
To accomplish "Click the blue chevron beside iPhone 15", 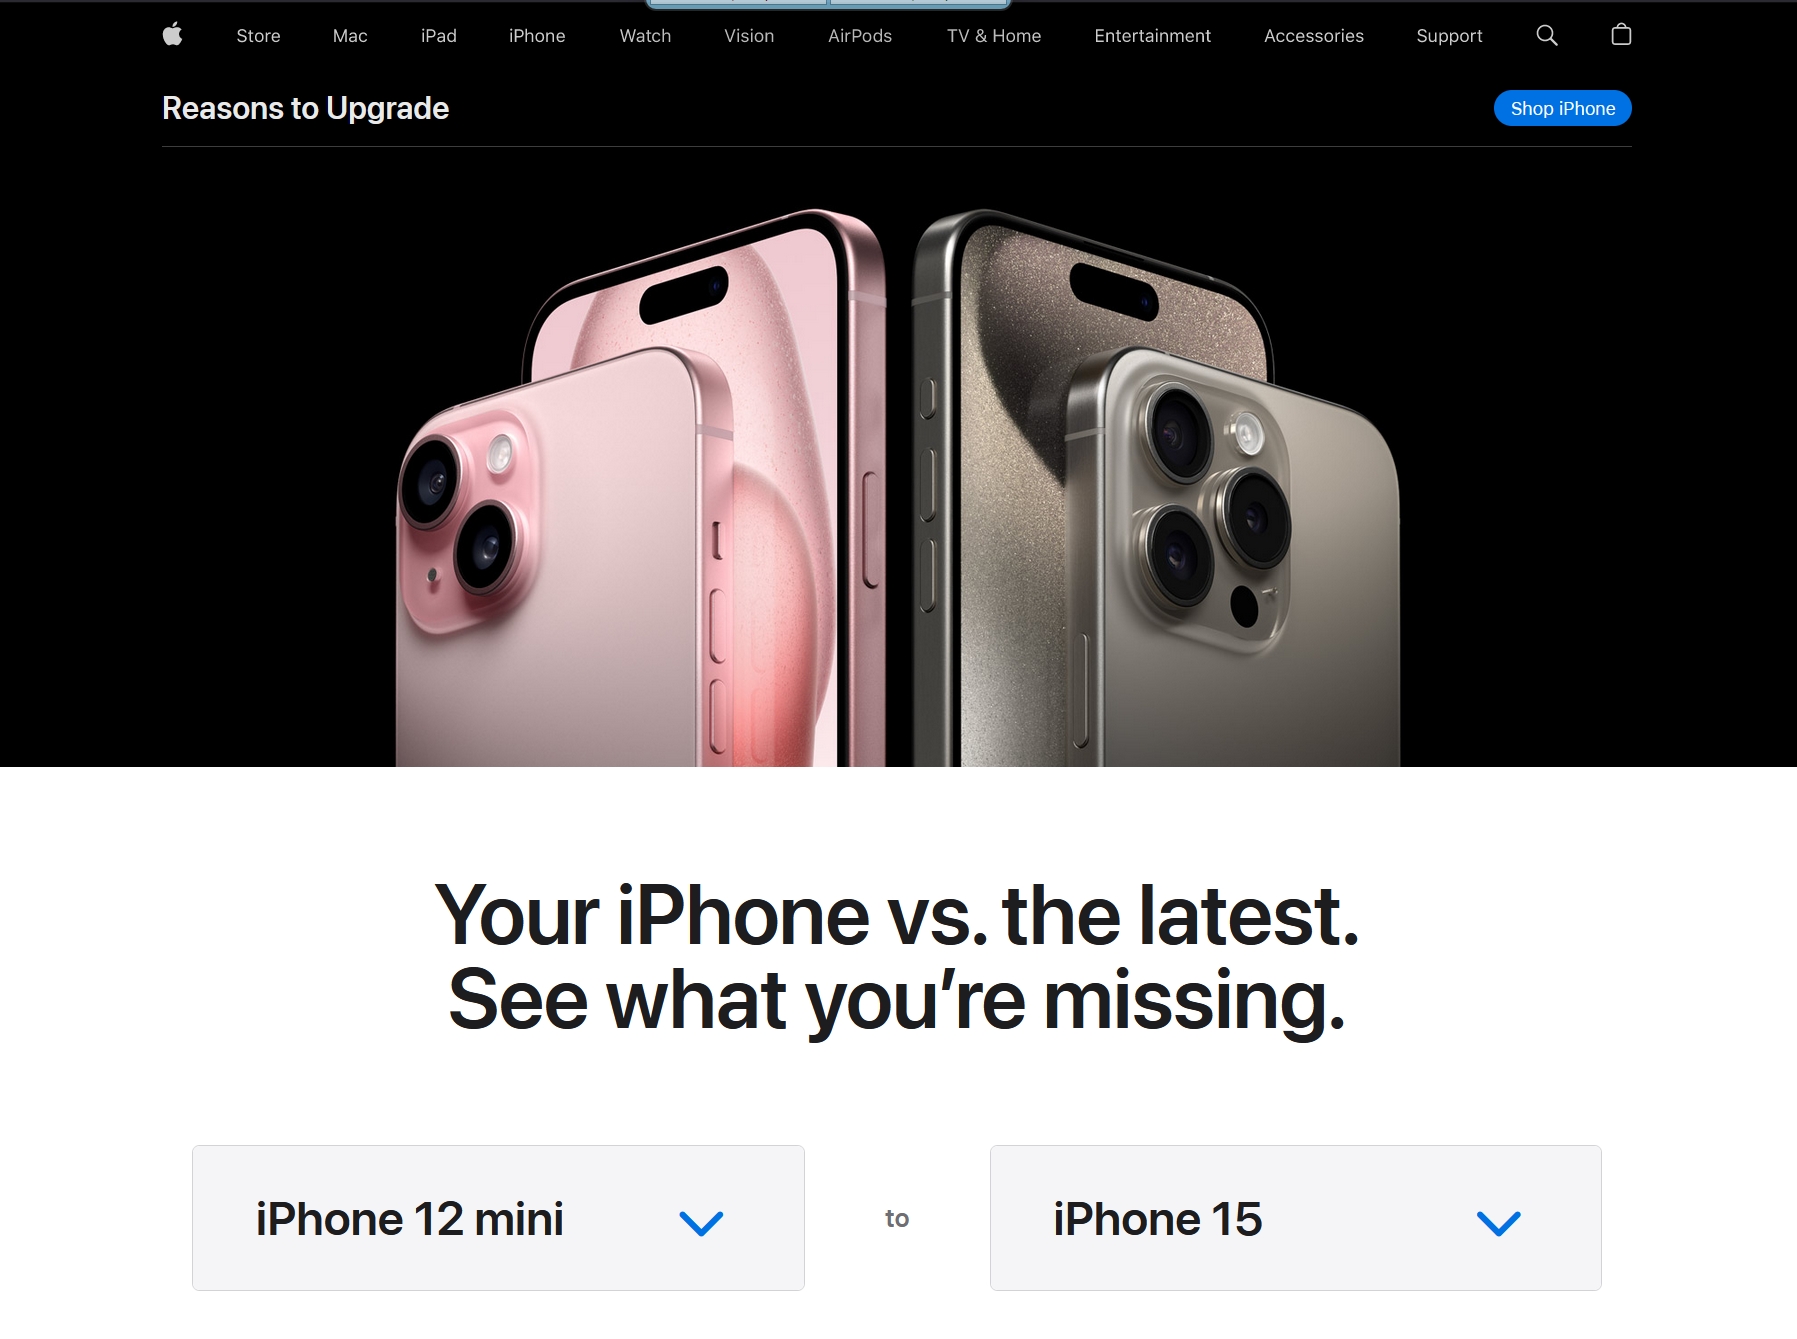I will (1498, 1222).
